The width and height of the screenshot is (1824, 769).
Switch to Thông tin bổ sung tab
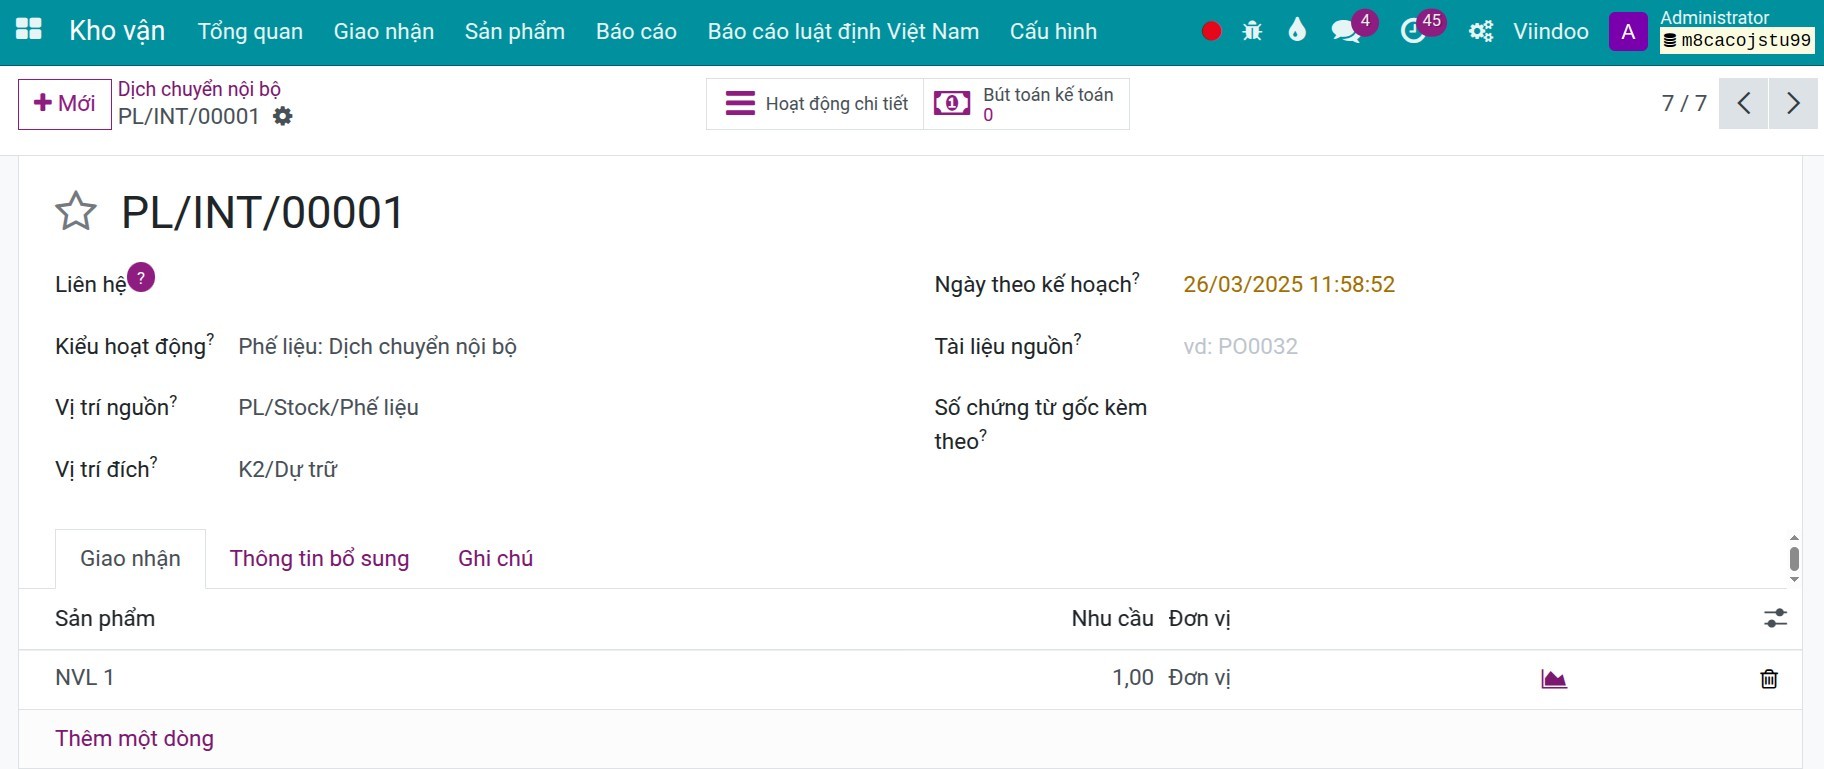(x=319, y=559)
